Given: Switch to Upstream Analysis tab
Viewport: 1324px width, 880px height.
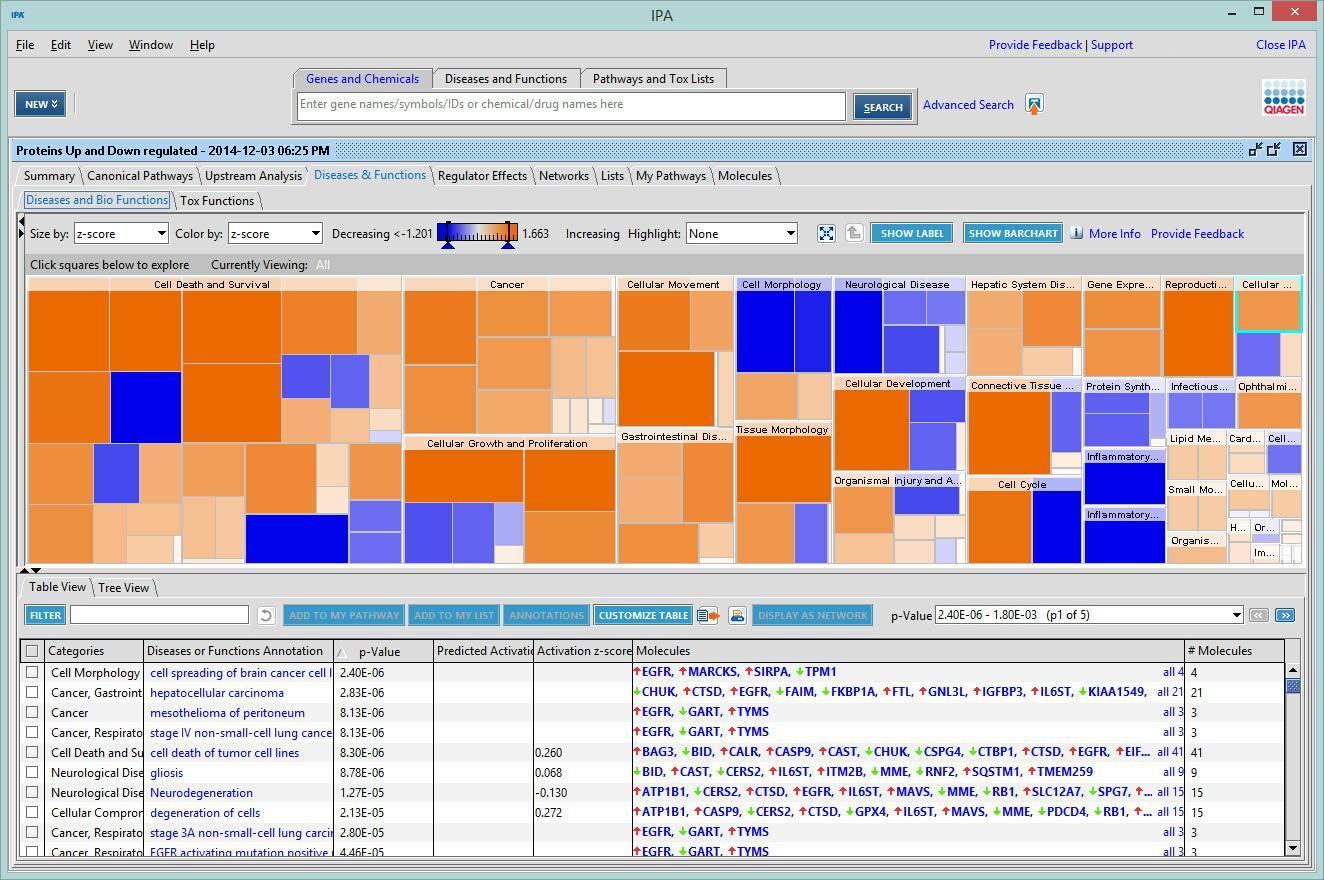Looking at the screenshot, I should tap(253, 175).
